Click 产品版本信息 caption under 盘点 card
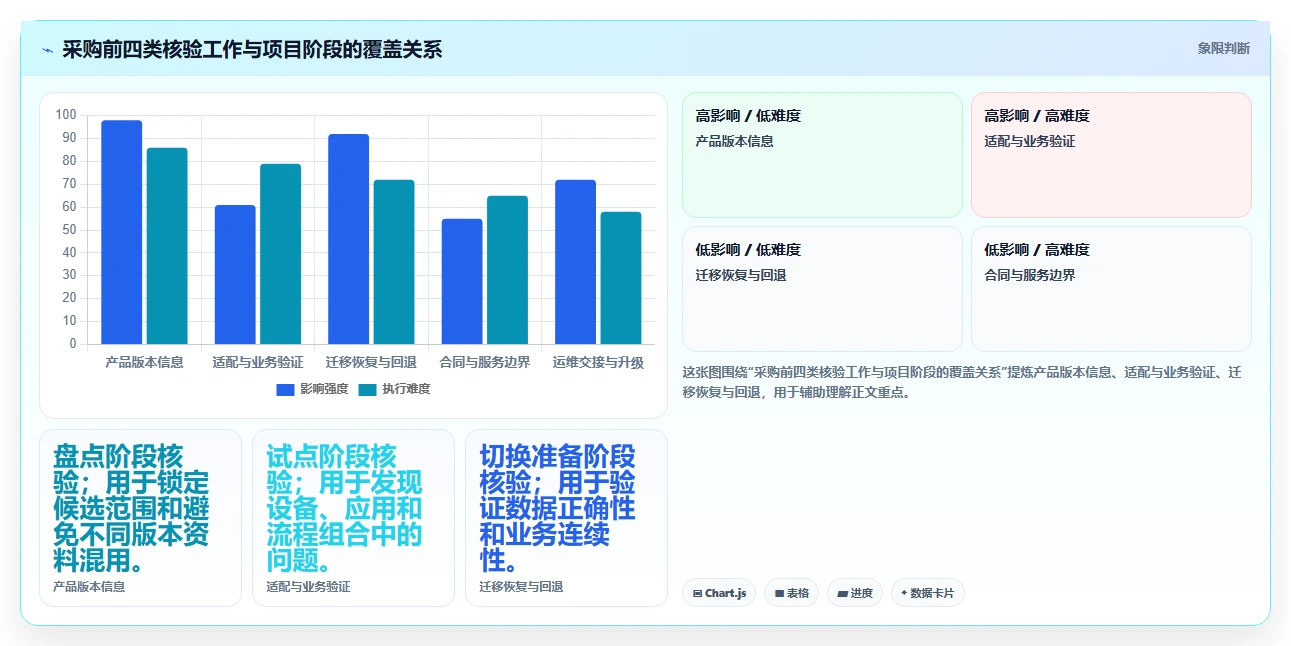 click(x=89, y=587)
